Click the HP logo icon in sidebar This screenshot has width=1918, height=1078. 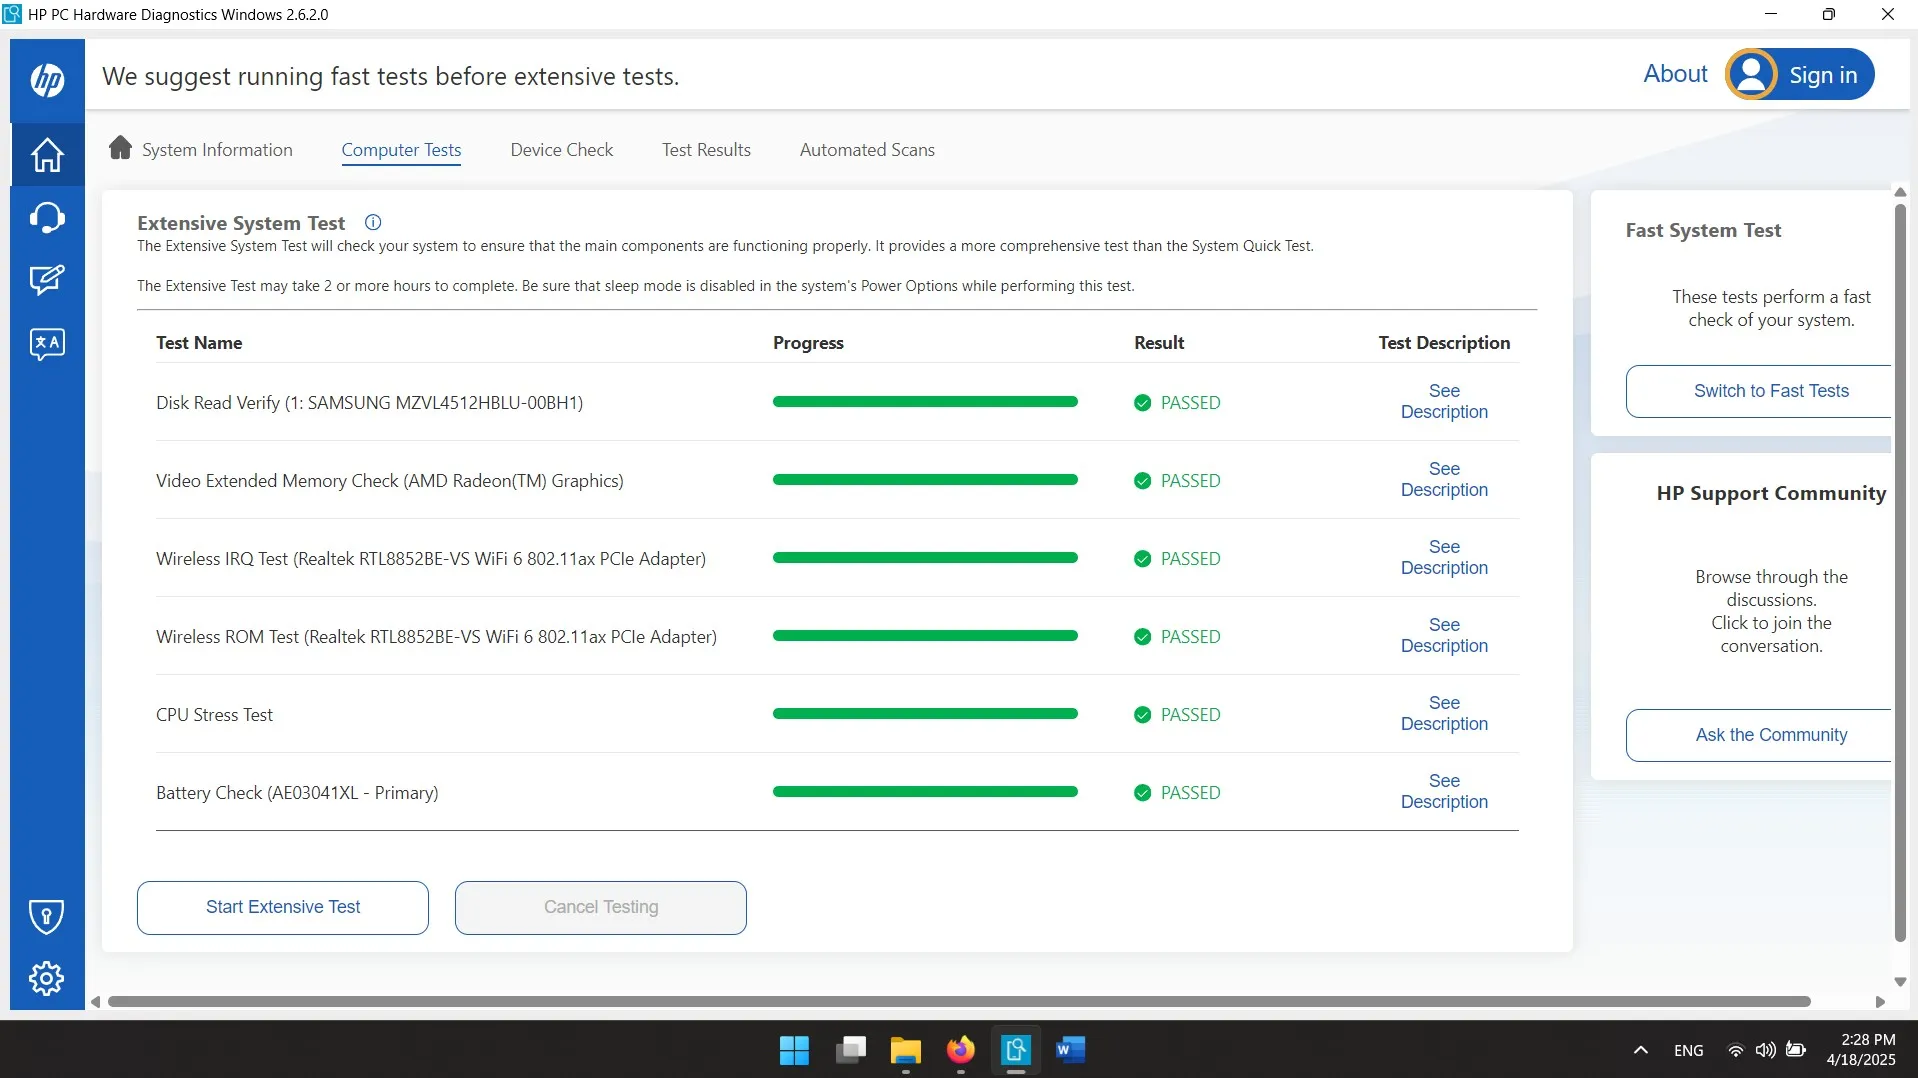tap(47, 80)
